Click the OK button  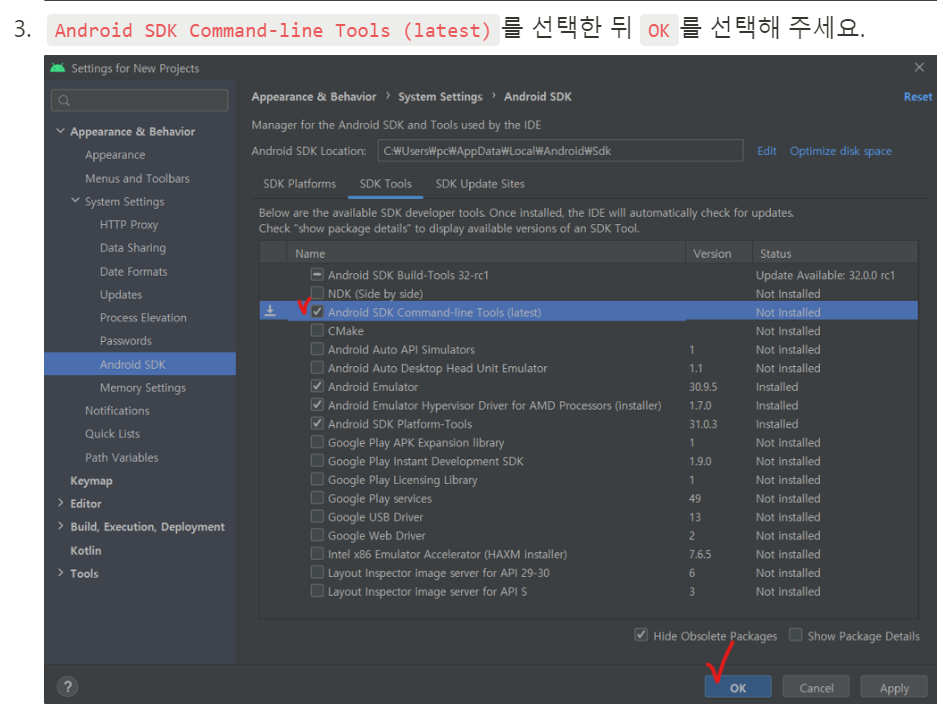point(738,688)
